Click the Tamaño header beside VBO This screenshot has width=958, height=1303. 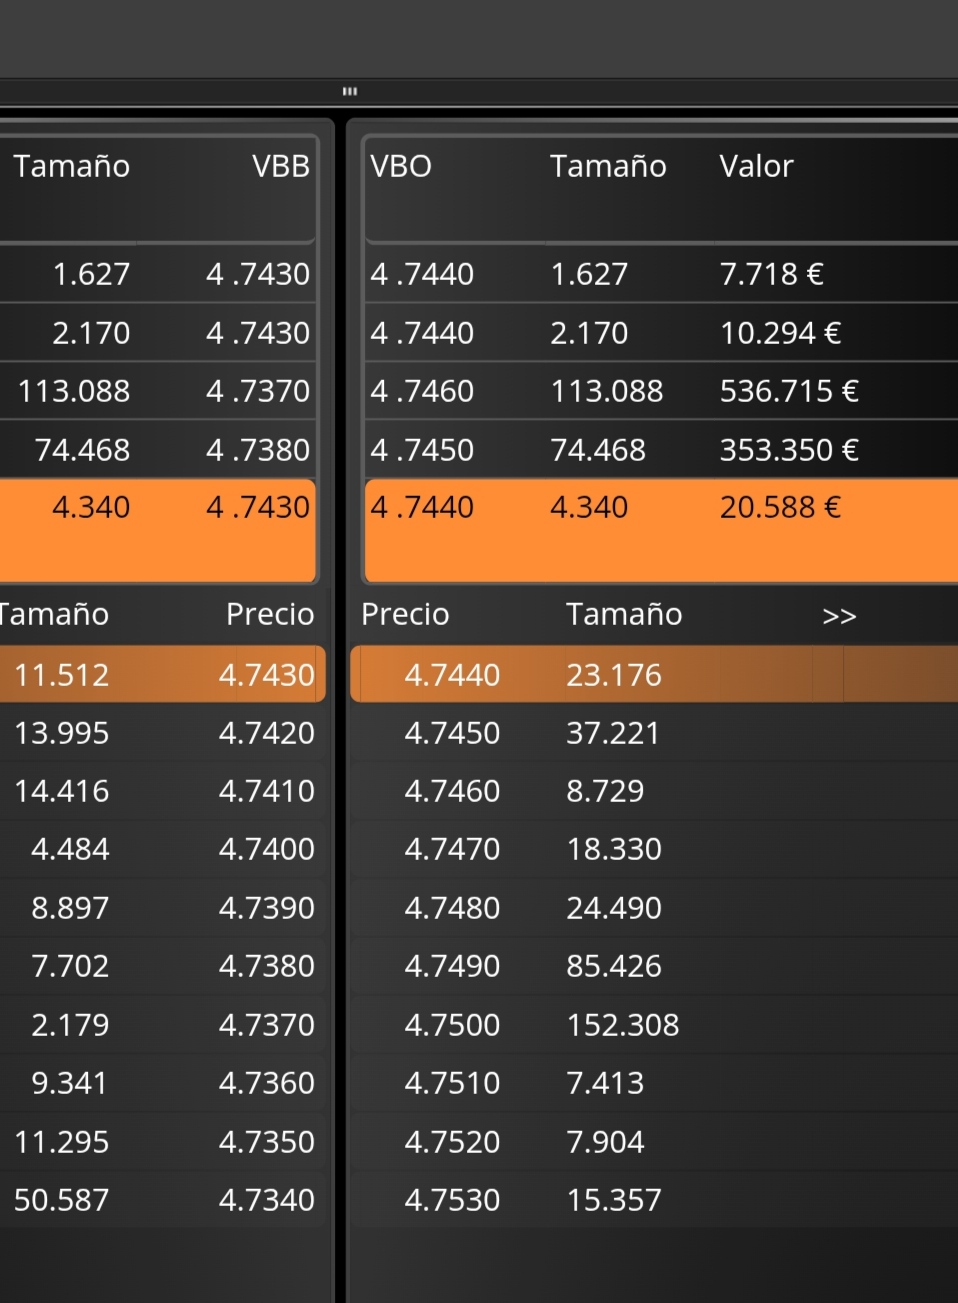click(608, 166)
